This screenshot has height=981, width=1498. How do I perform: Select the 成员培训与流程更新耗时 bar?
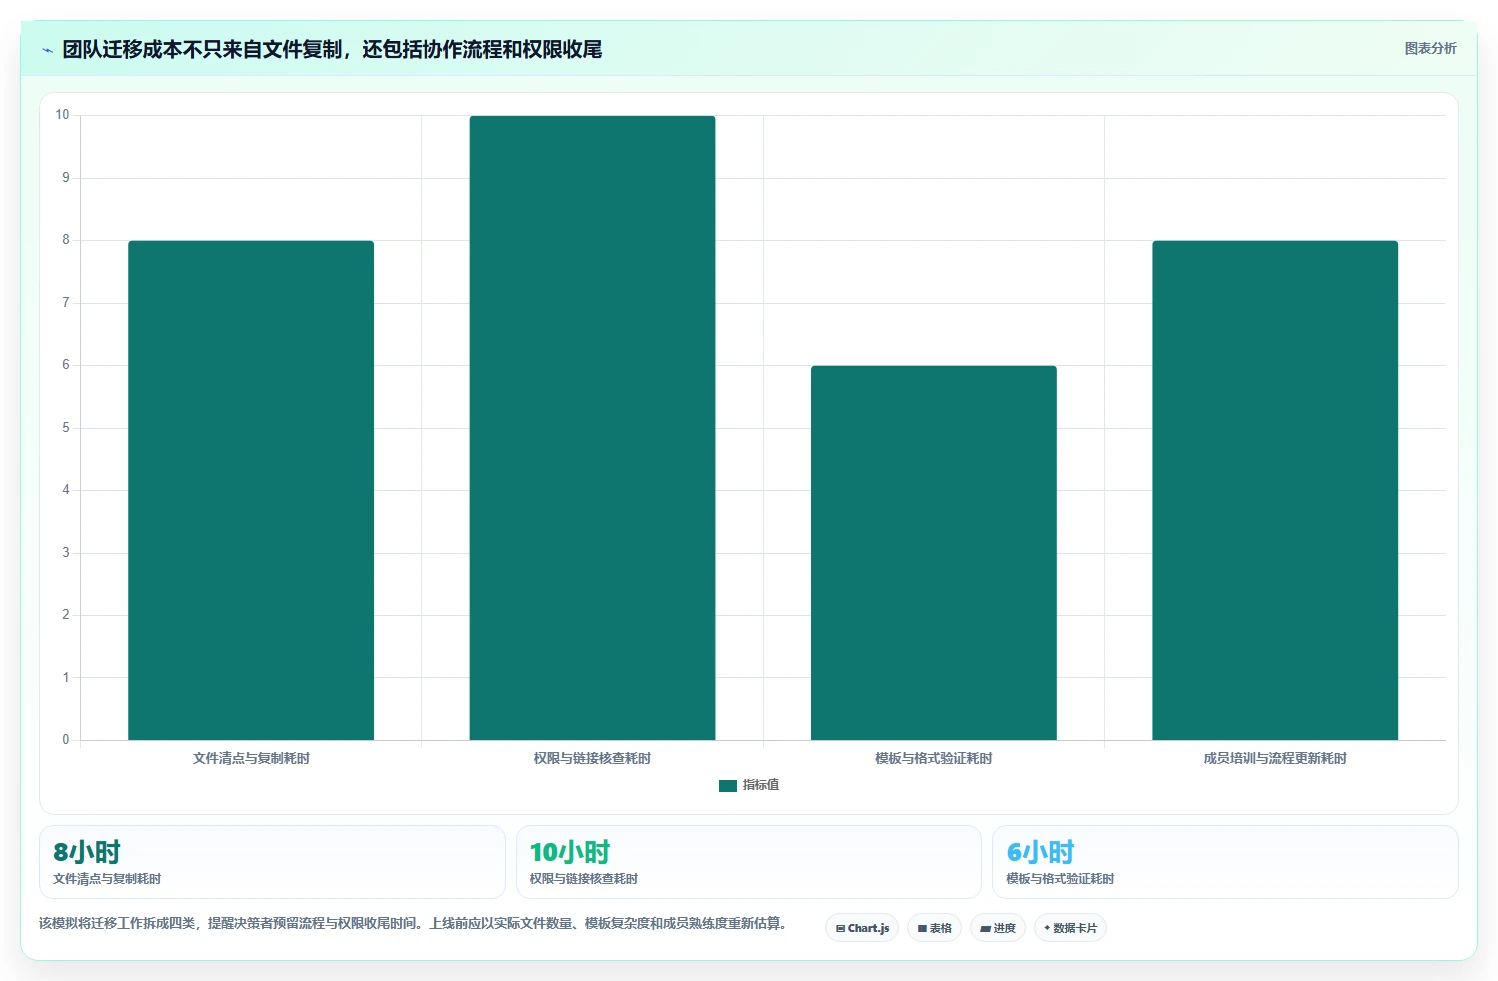(1275, 490)
